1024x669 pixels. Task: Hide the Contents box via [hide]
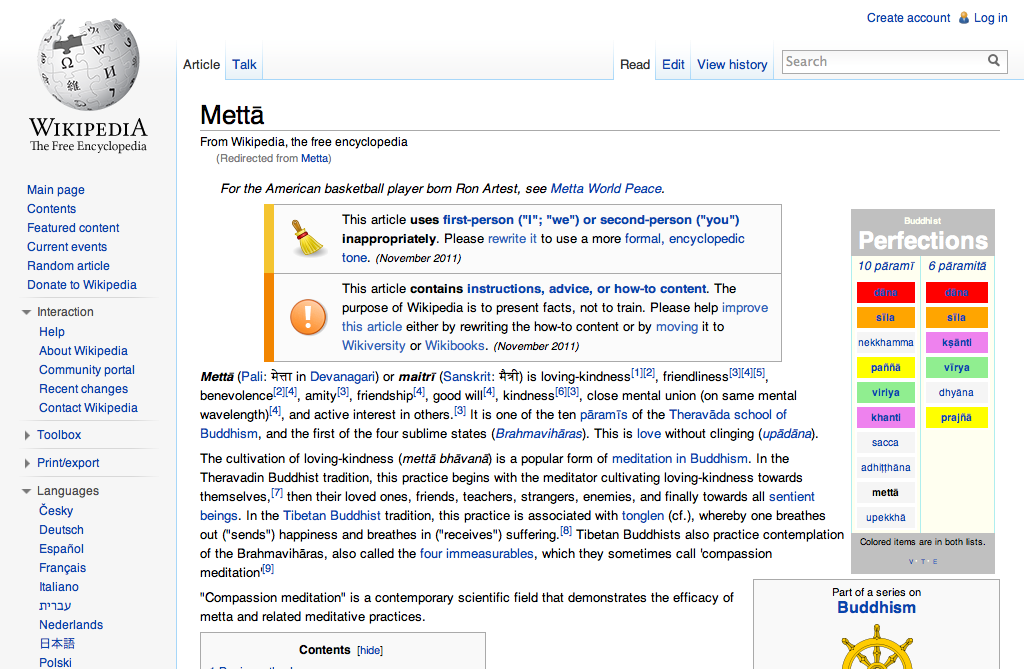pos(370,651)
